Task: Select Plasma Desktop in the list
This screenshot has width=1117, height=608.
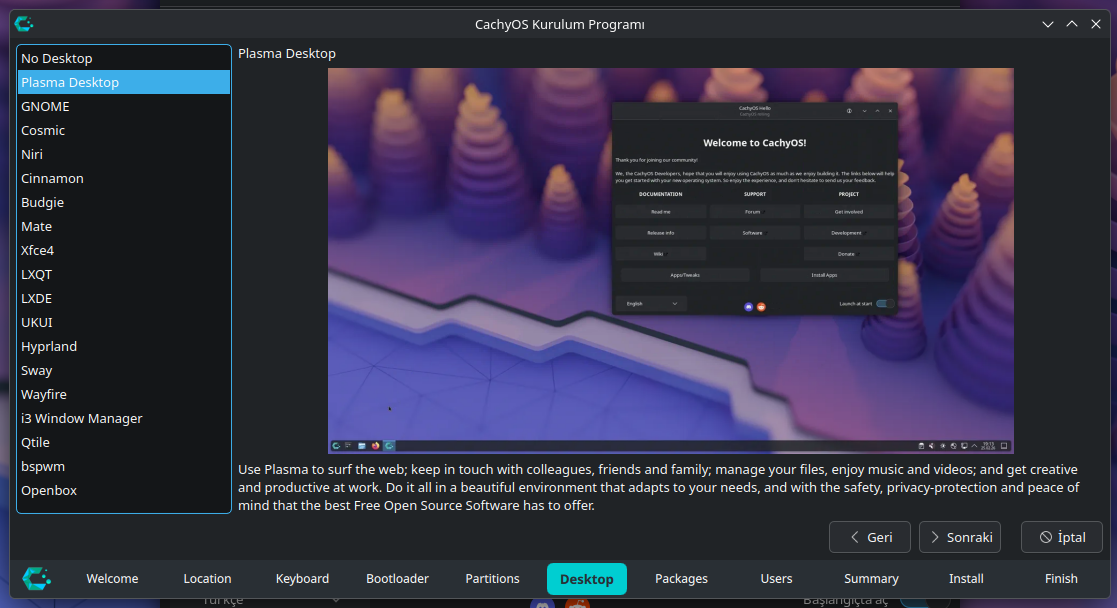Action: point(123,82)
